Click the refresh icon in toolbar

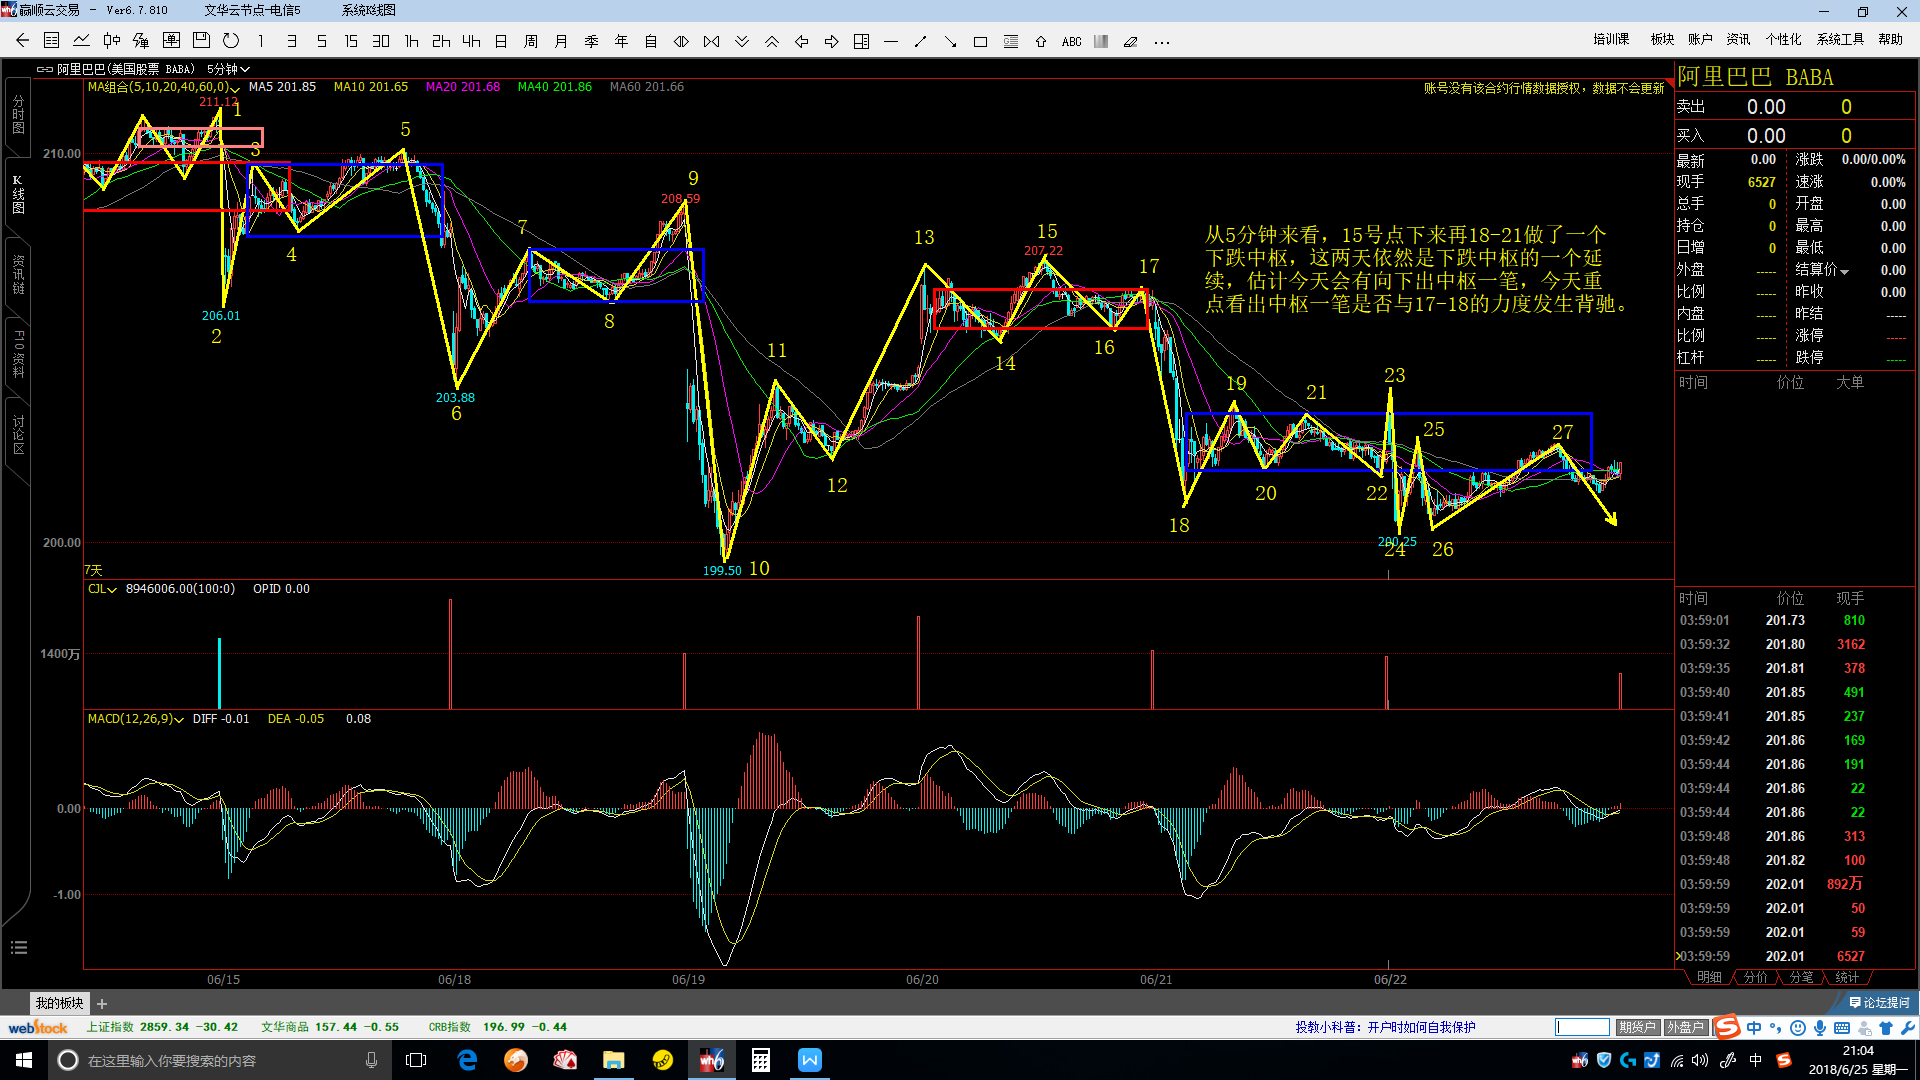(231, 41)
